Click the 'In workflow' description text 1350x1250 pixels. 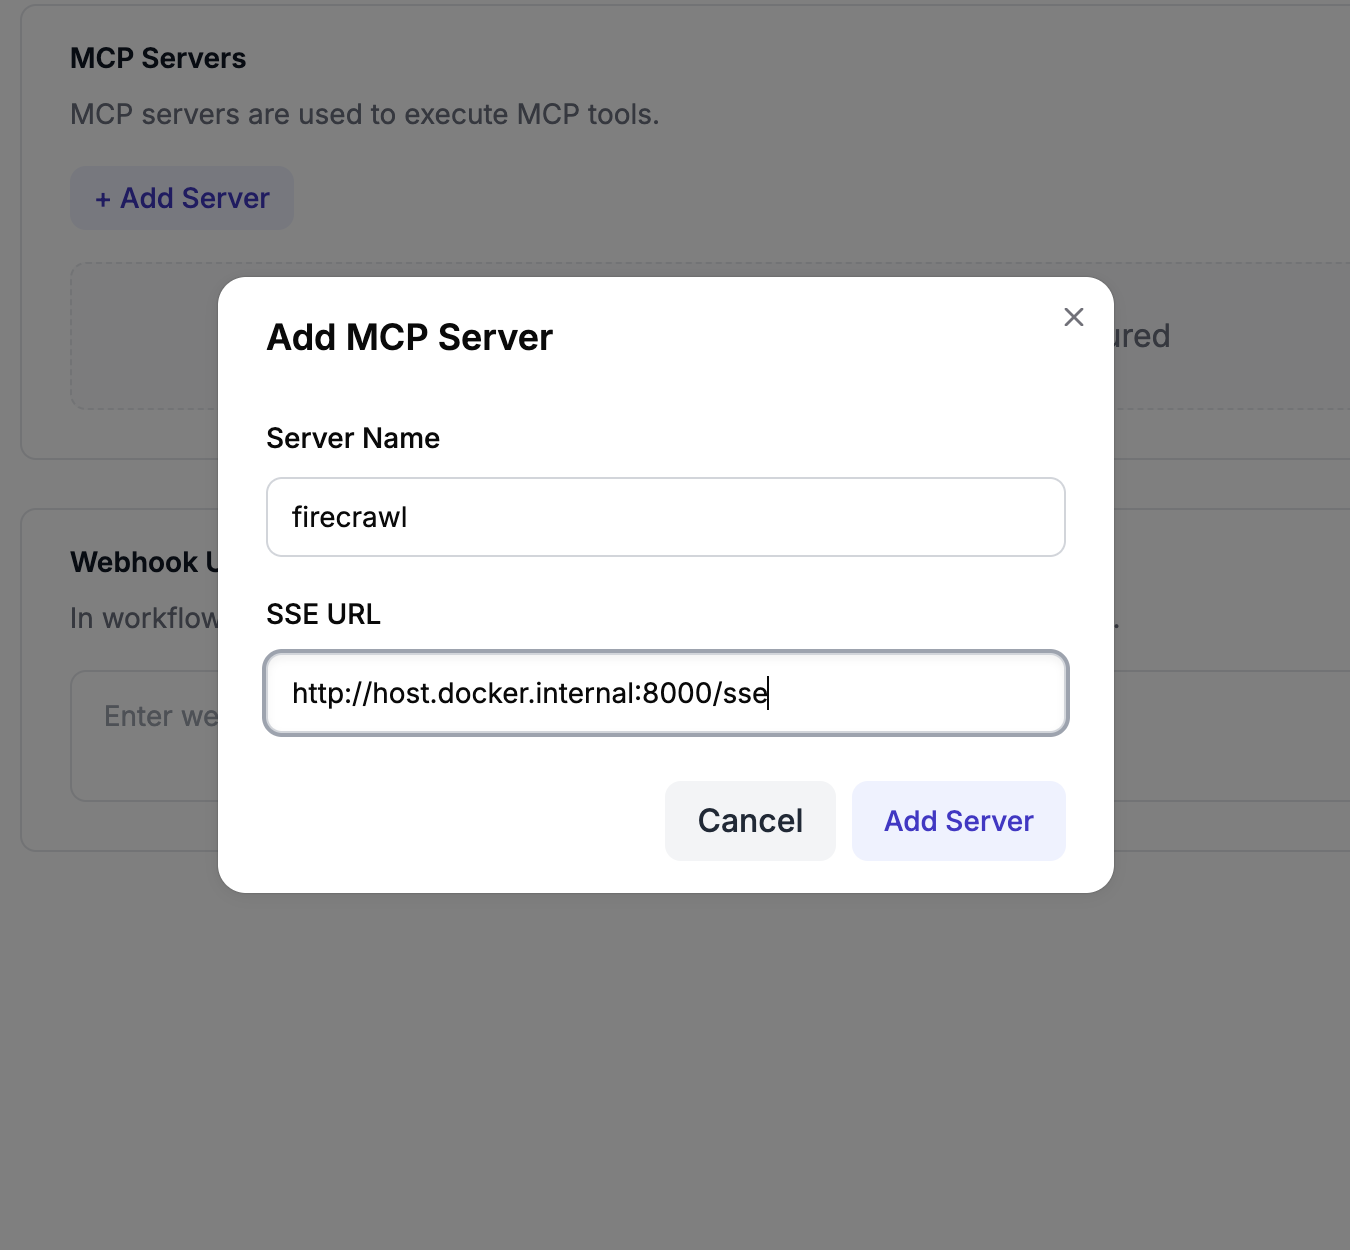(x=144, y=618)
